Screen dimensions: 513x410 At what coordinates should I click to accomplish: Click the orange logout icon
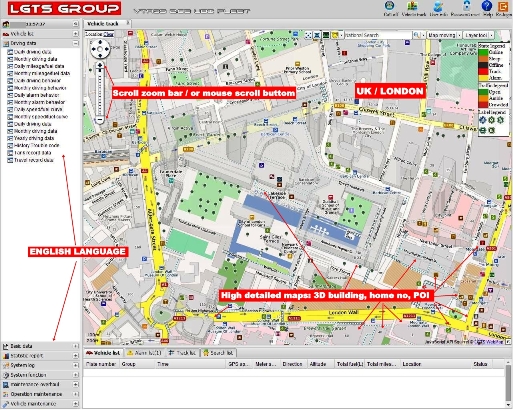(x=503, y=6)
